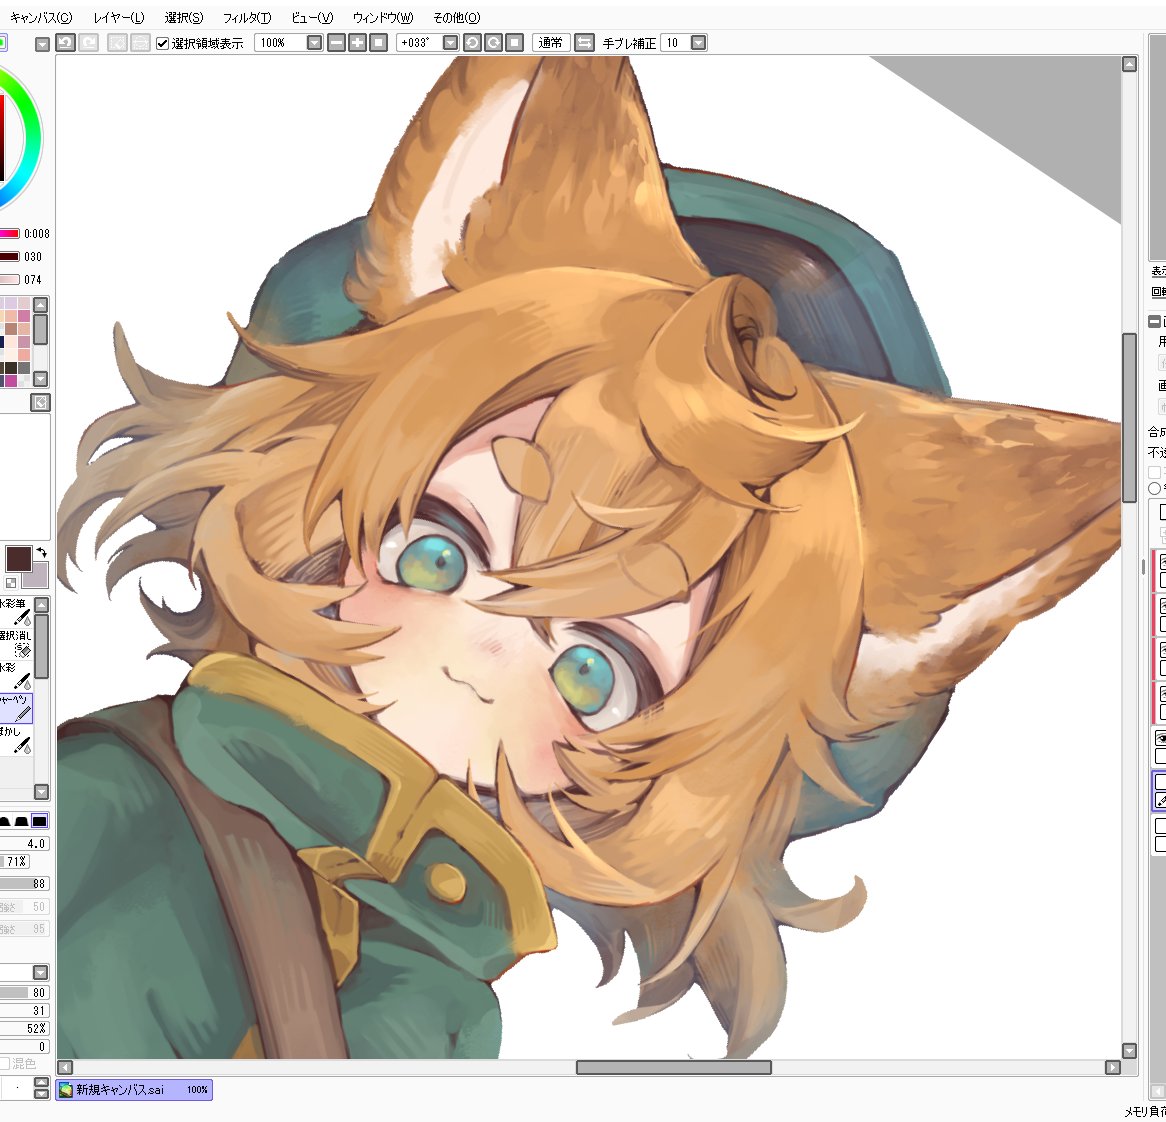The image size is (1166, 1122).
Task: Click the Undo arrow icon in toolbar
Action: click(x=65, y=43)
